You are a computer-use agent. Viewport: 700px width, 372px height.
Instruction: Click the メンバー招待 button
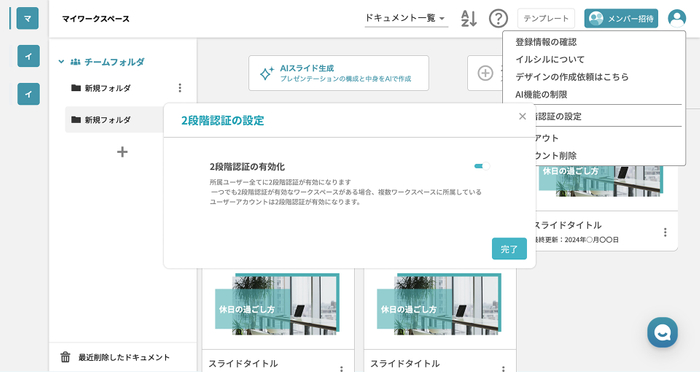point(621,18)
